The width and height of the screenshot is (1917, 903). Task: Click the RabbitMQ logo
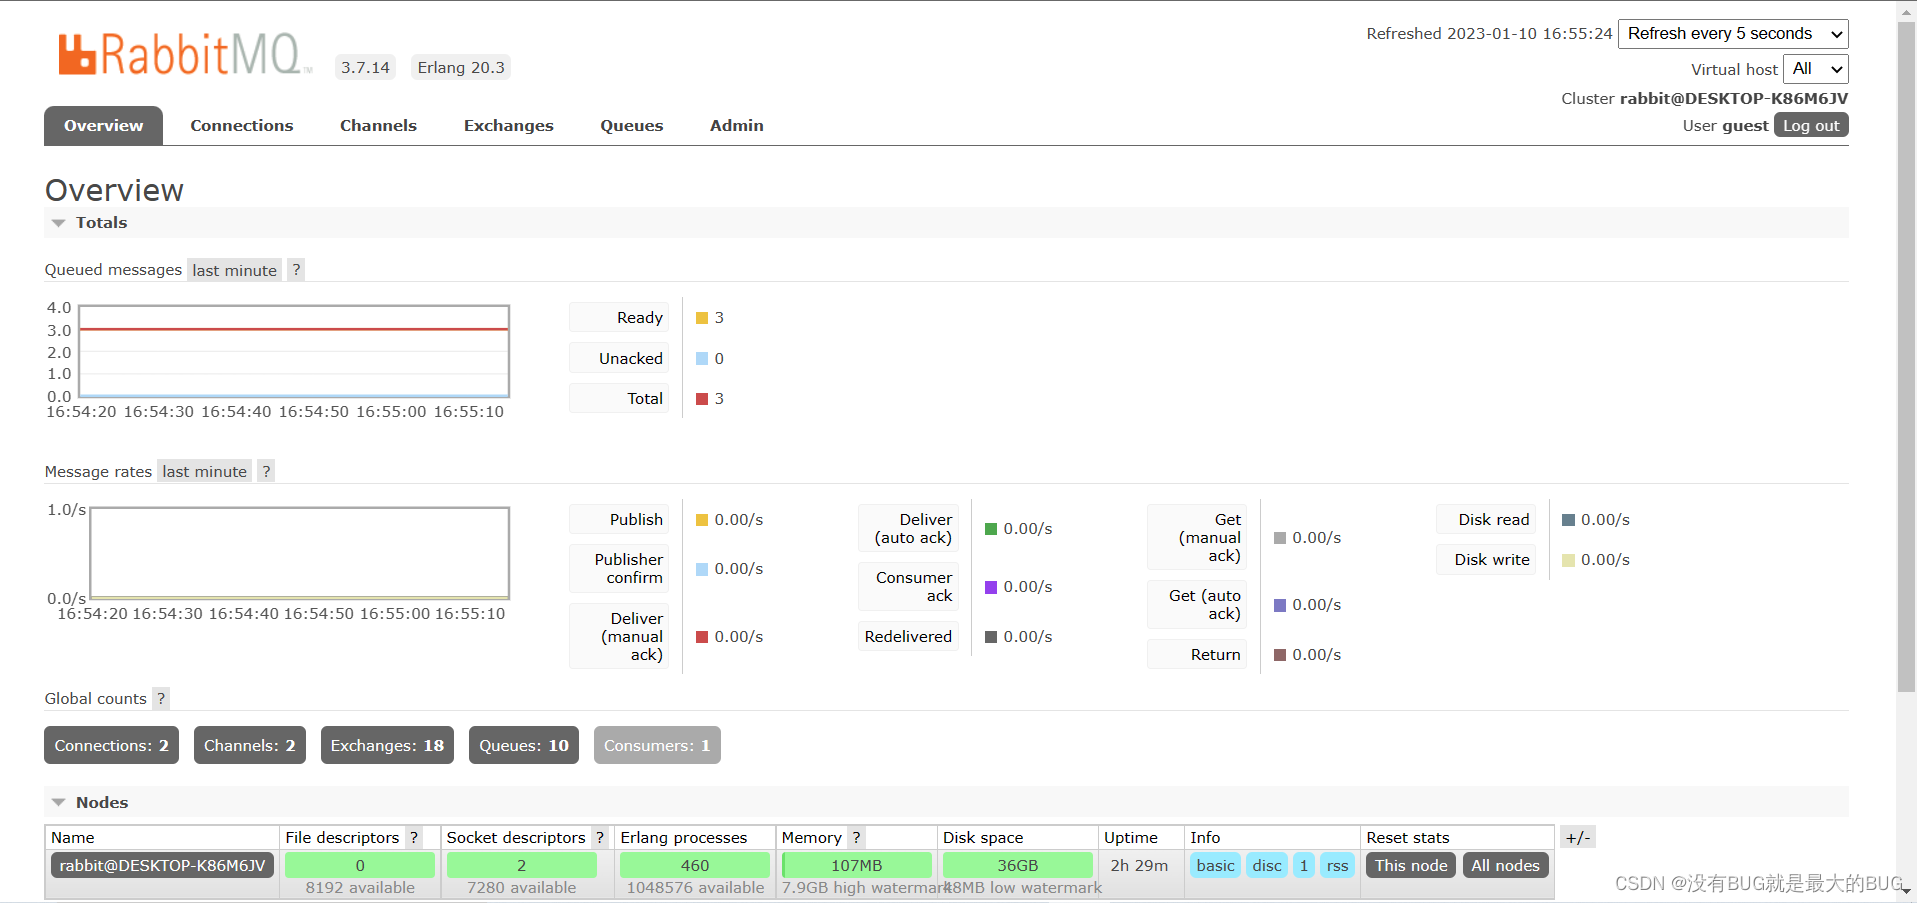pos(185,55)
